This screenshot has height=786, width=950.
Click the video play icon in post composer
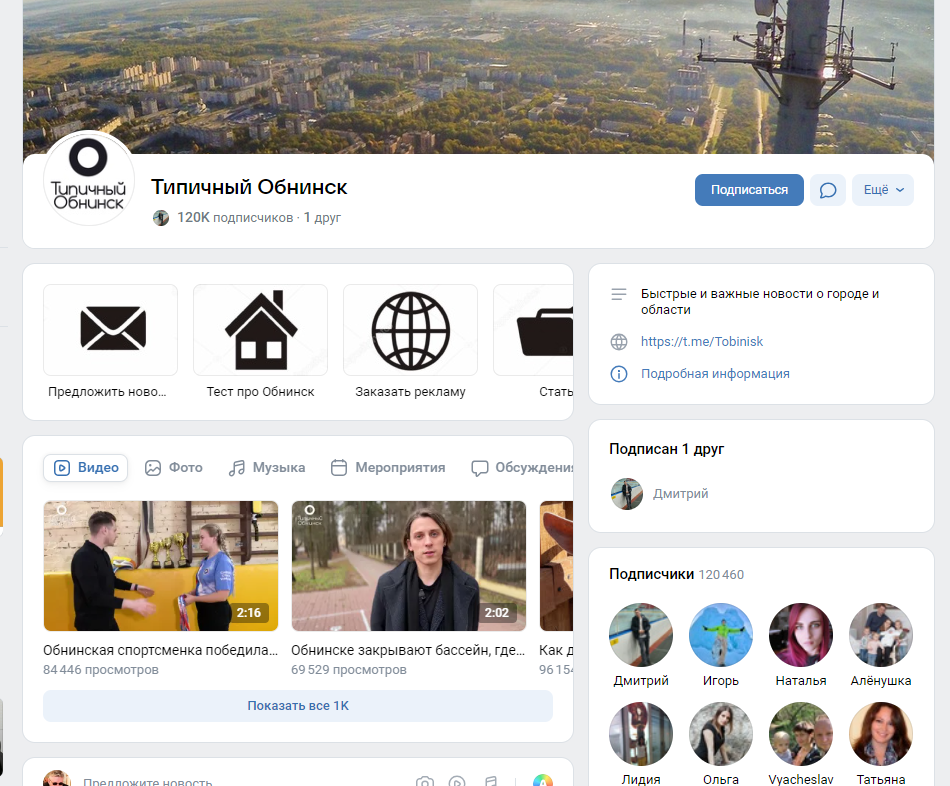457,781
